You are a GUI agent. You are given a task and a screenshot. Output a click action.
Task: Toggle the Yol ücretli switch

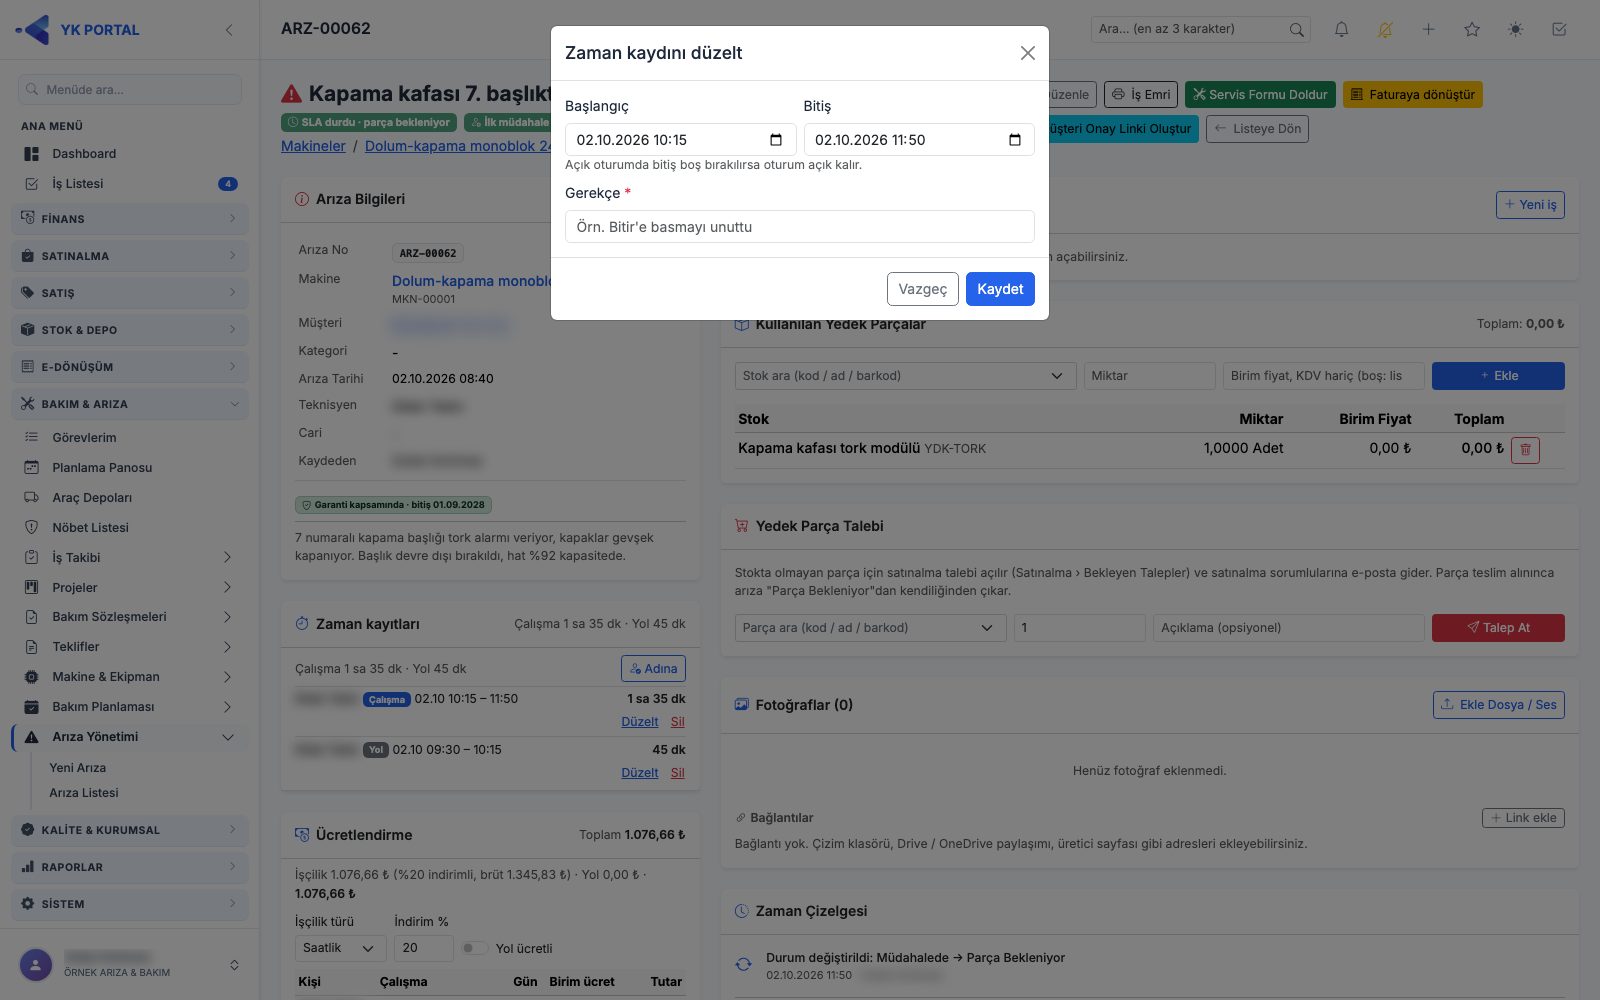click(474, 948)
